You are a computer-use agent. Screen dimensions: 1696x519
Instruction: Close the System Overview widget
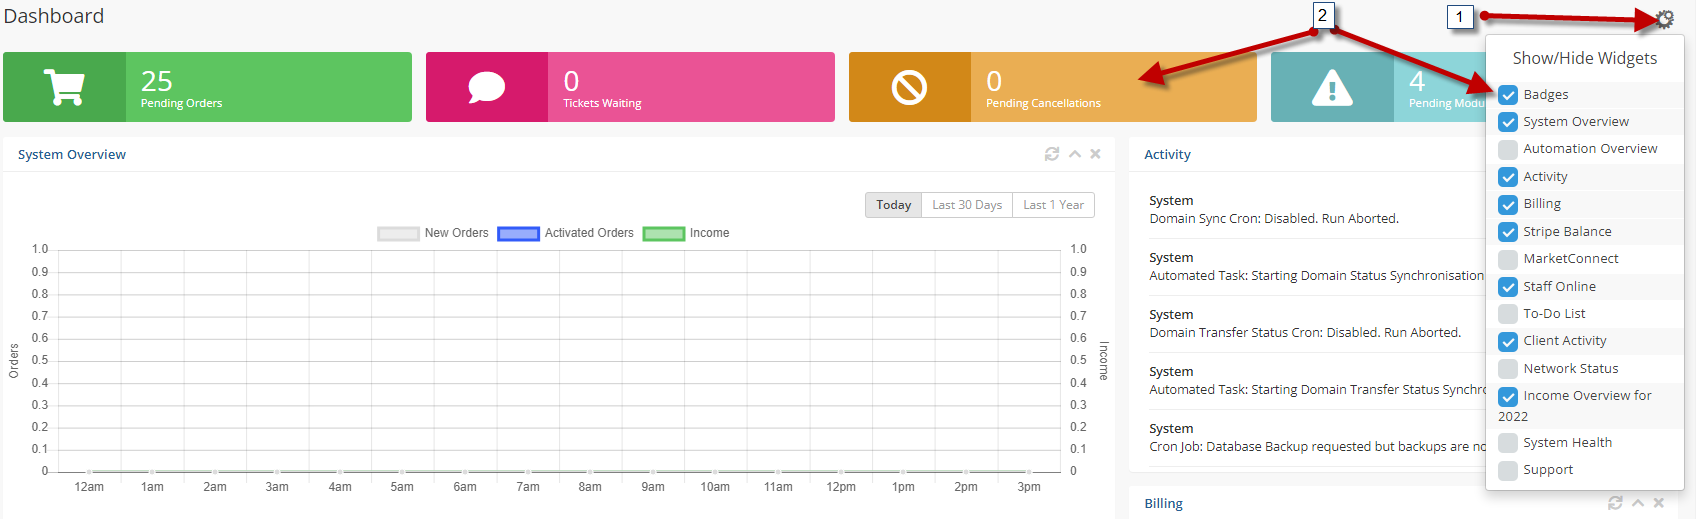tap(1096, 154)
